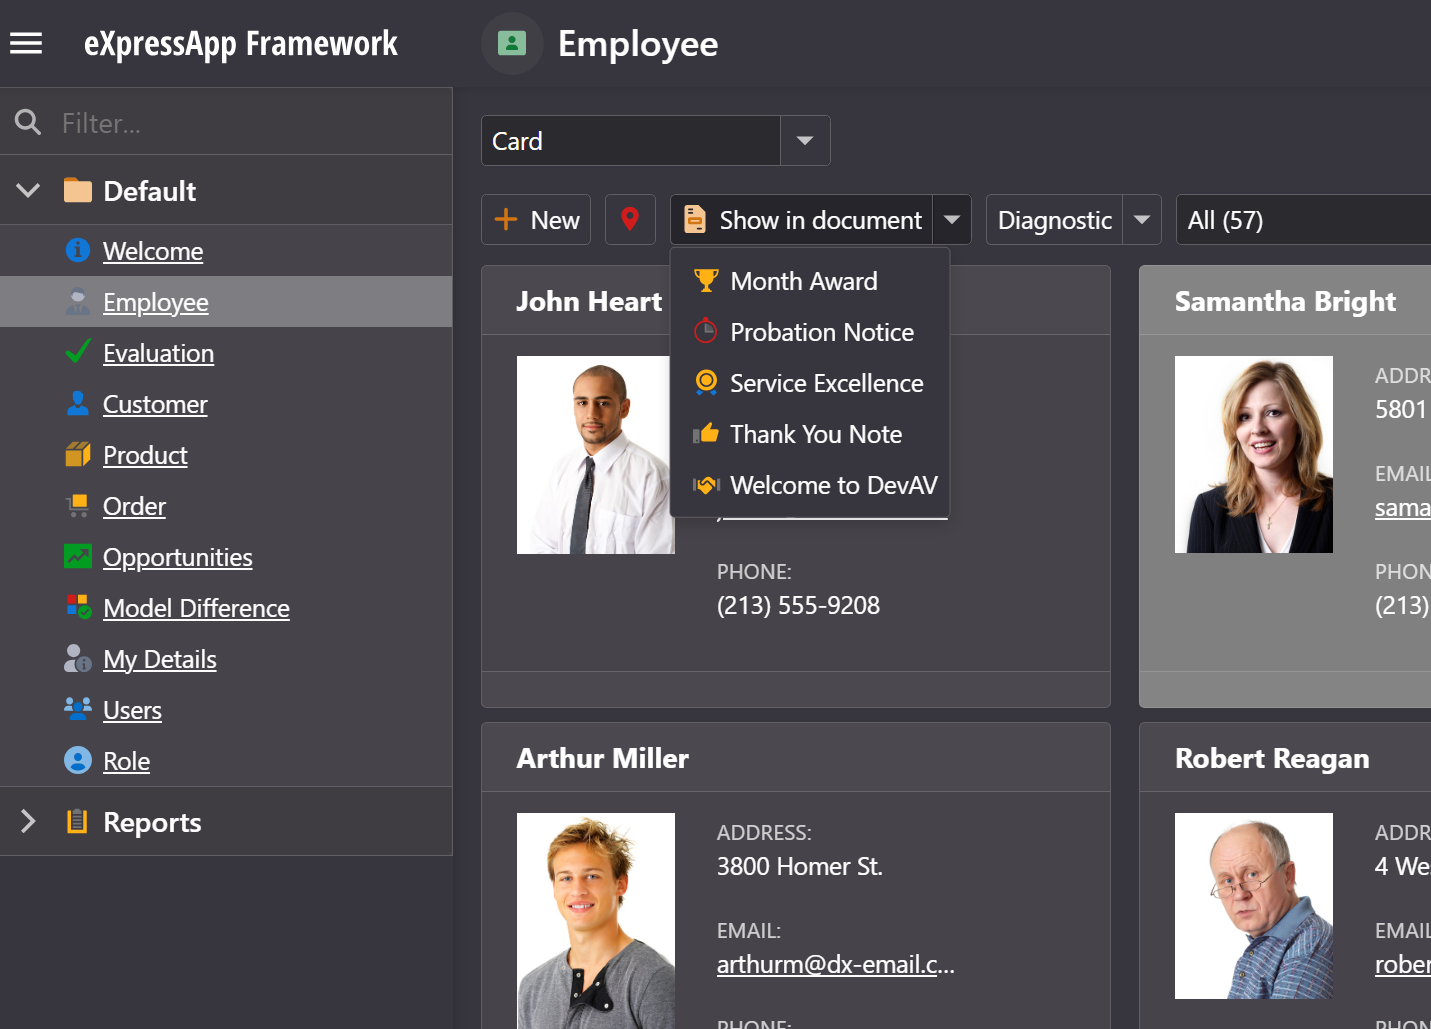Viewport: 1431px width, 1029px height.
Task: Click the Show in document button
Action: tap(802, 219)
